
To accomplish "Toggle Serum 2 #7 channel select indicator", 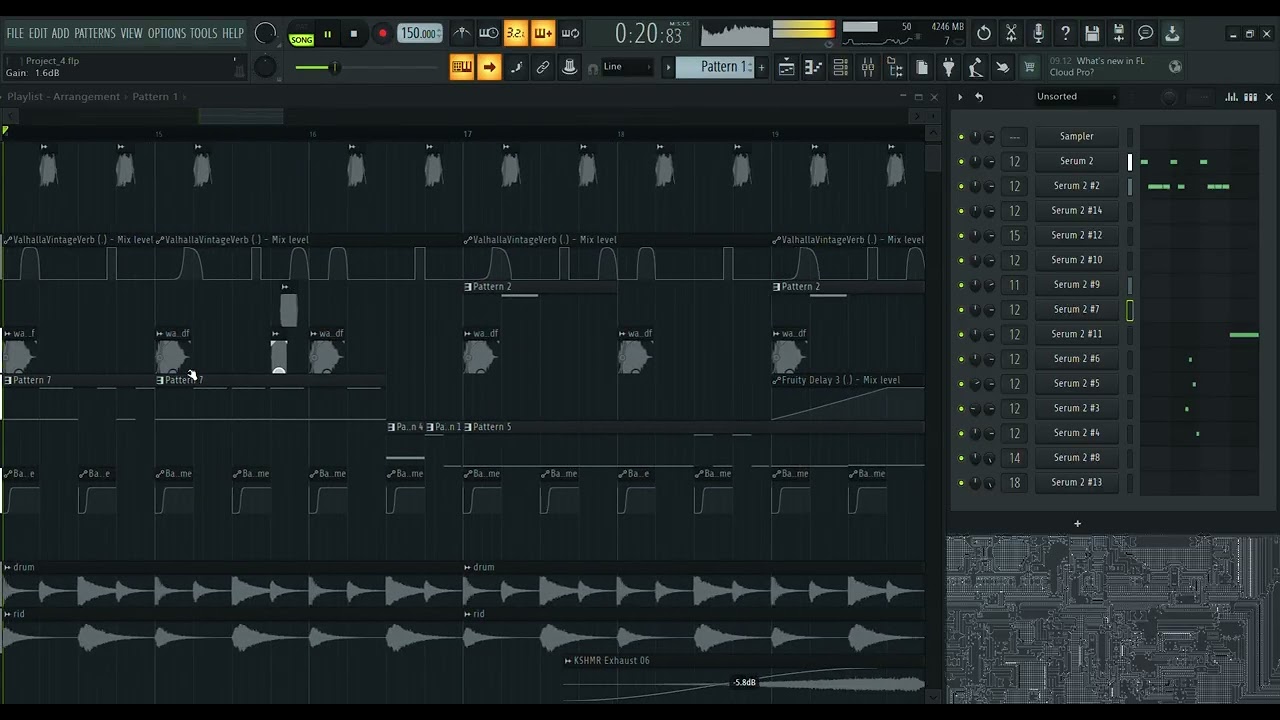I will point(1130,310).
